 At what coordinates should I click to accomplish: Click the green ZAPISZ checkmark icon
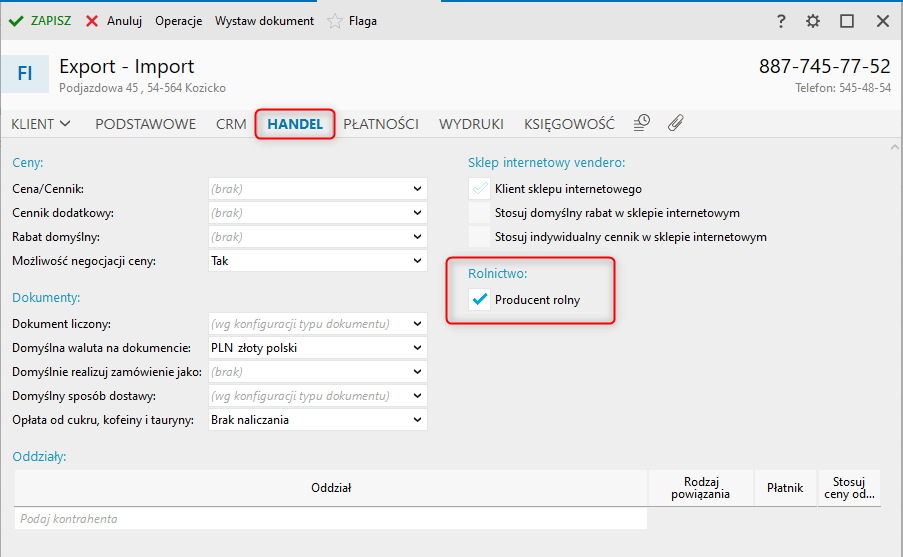pos(16,21)
